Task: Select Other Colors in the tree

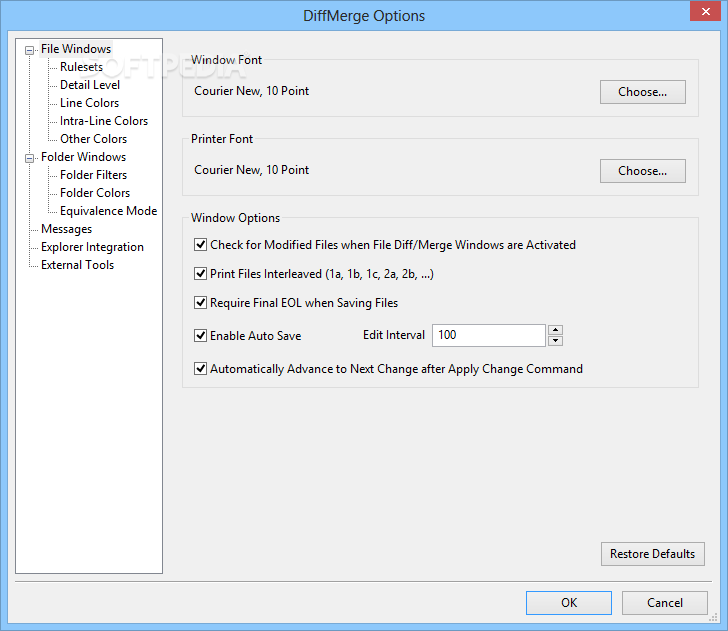Action: click(93, 139)
